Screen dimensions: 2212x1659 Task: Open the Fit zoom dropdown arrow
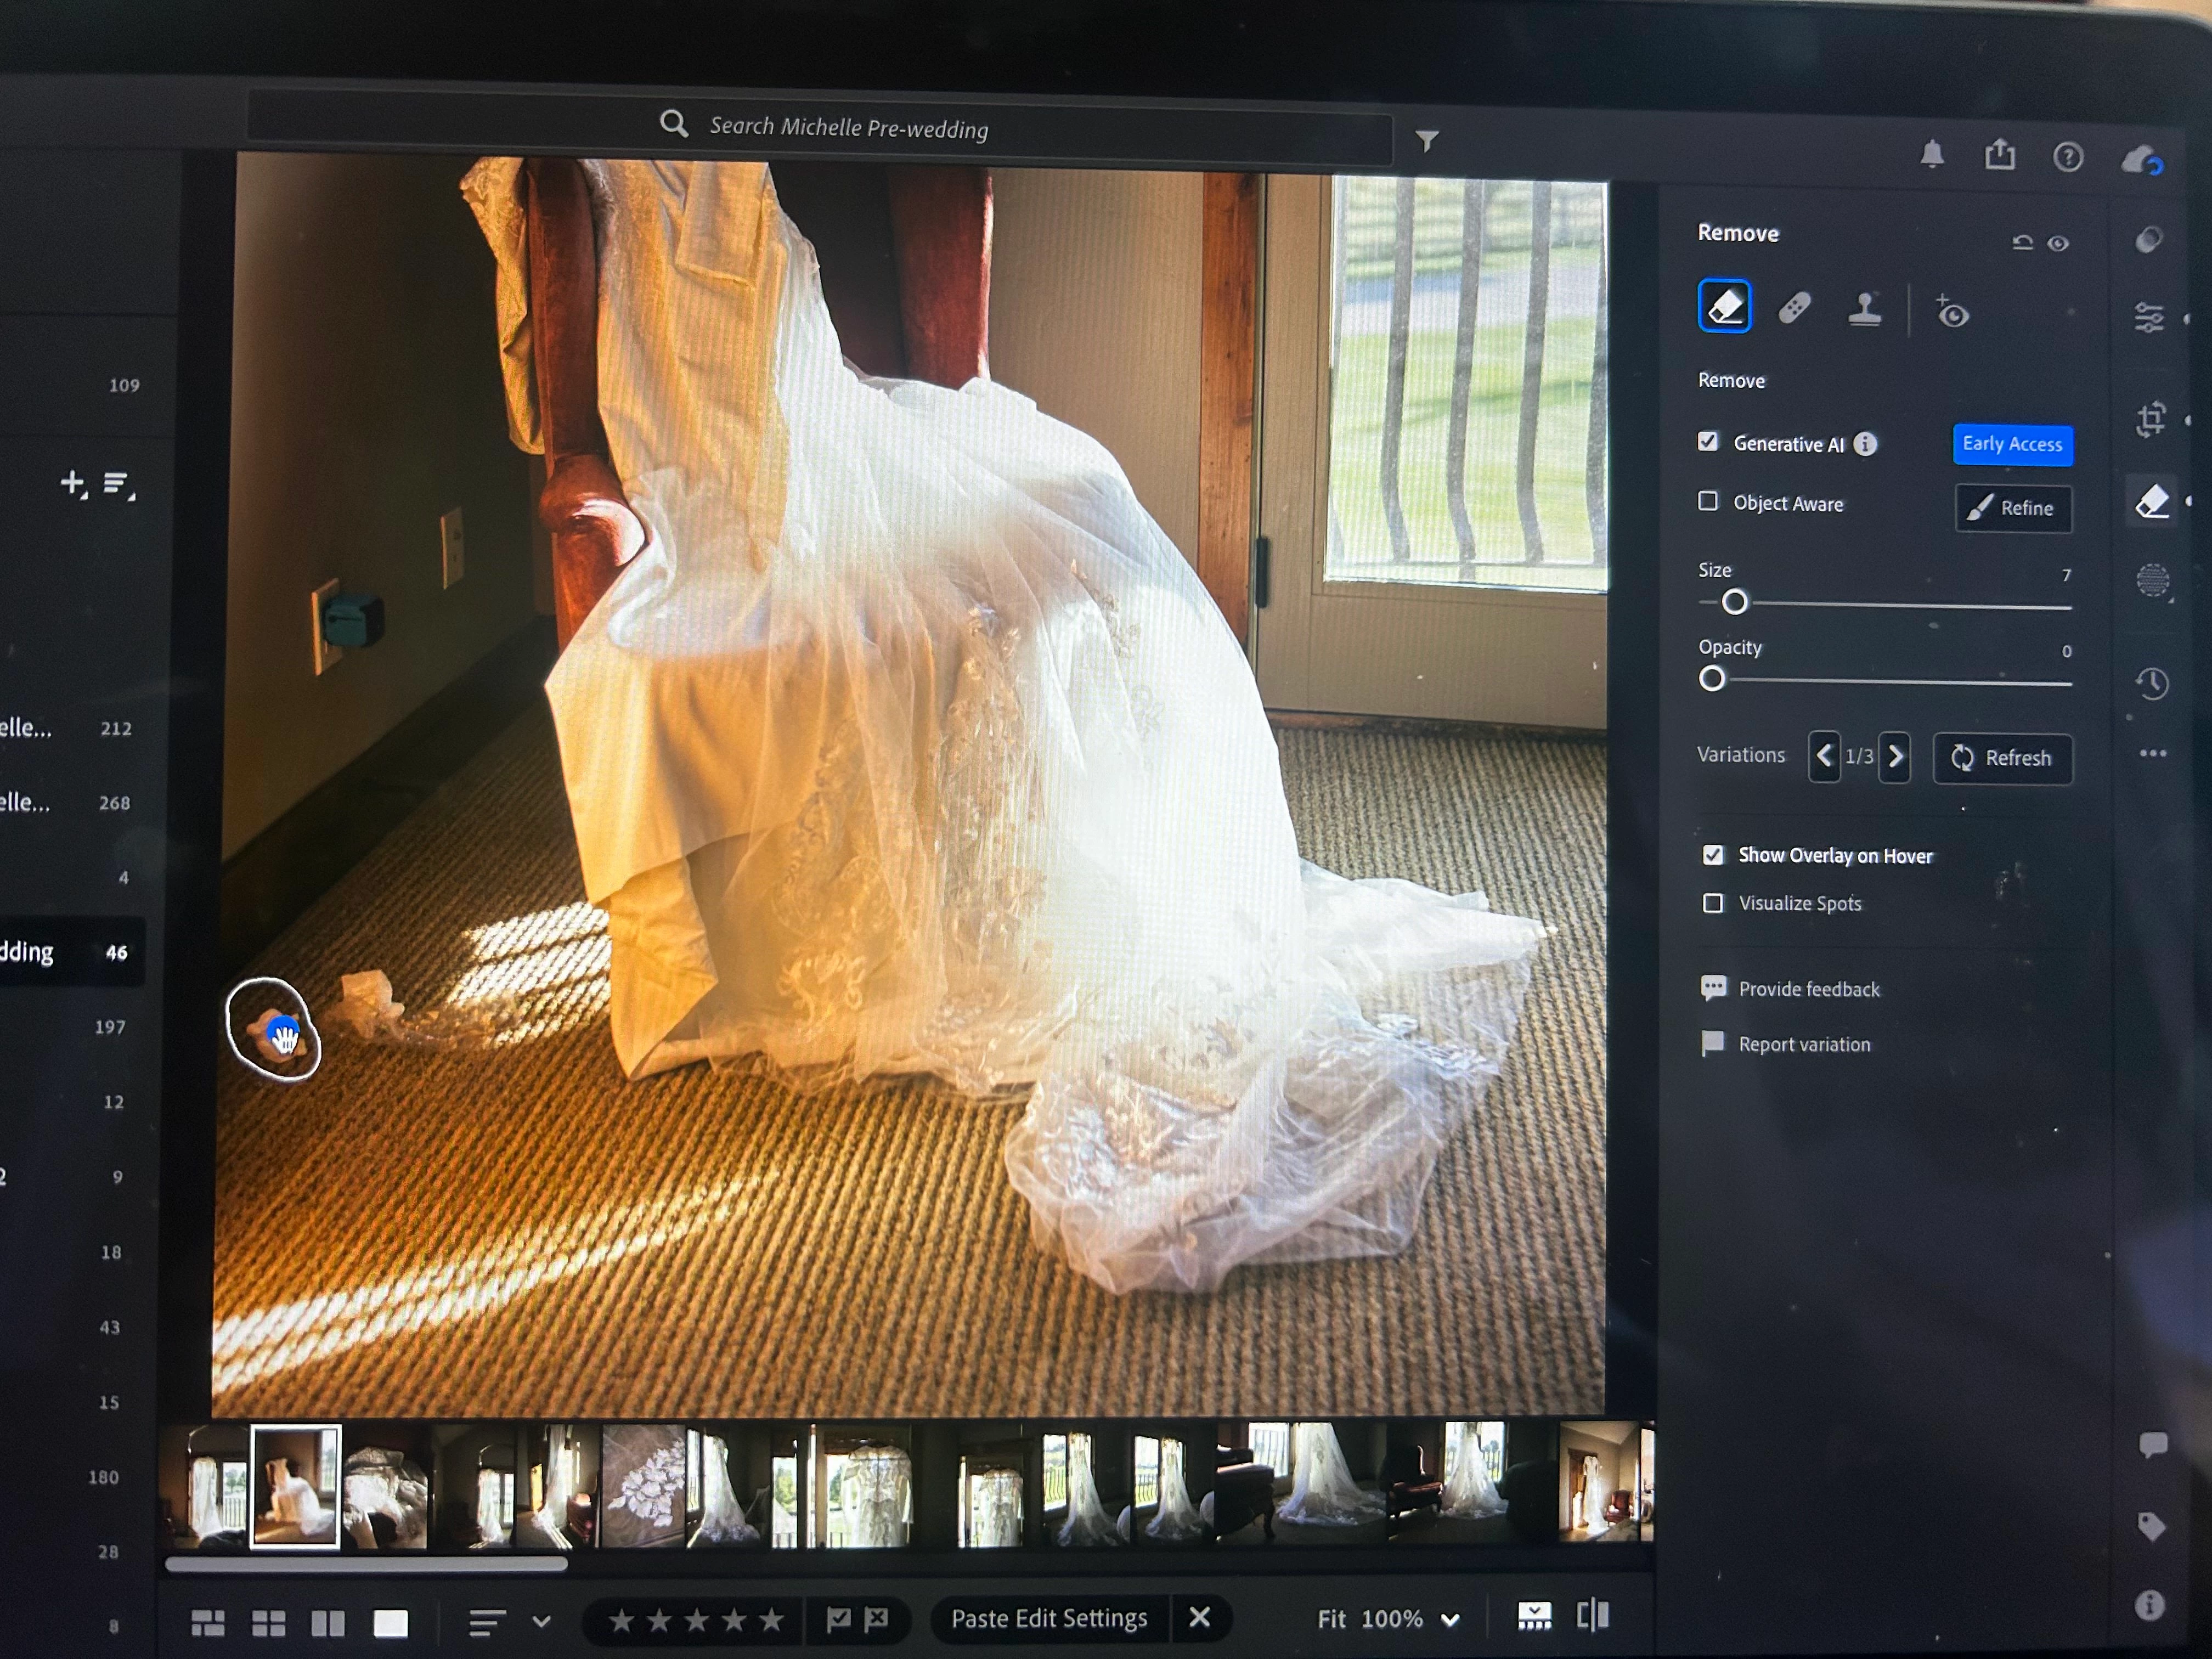pyautogui.click(x=1450, y=1620)
